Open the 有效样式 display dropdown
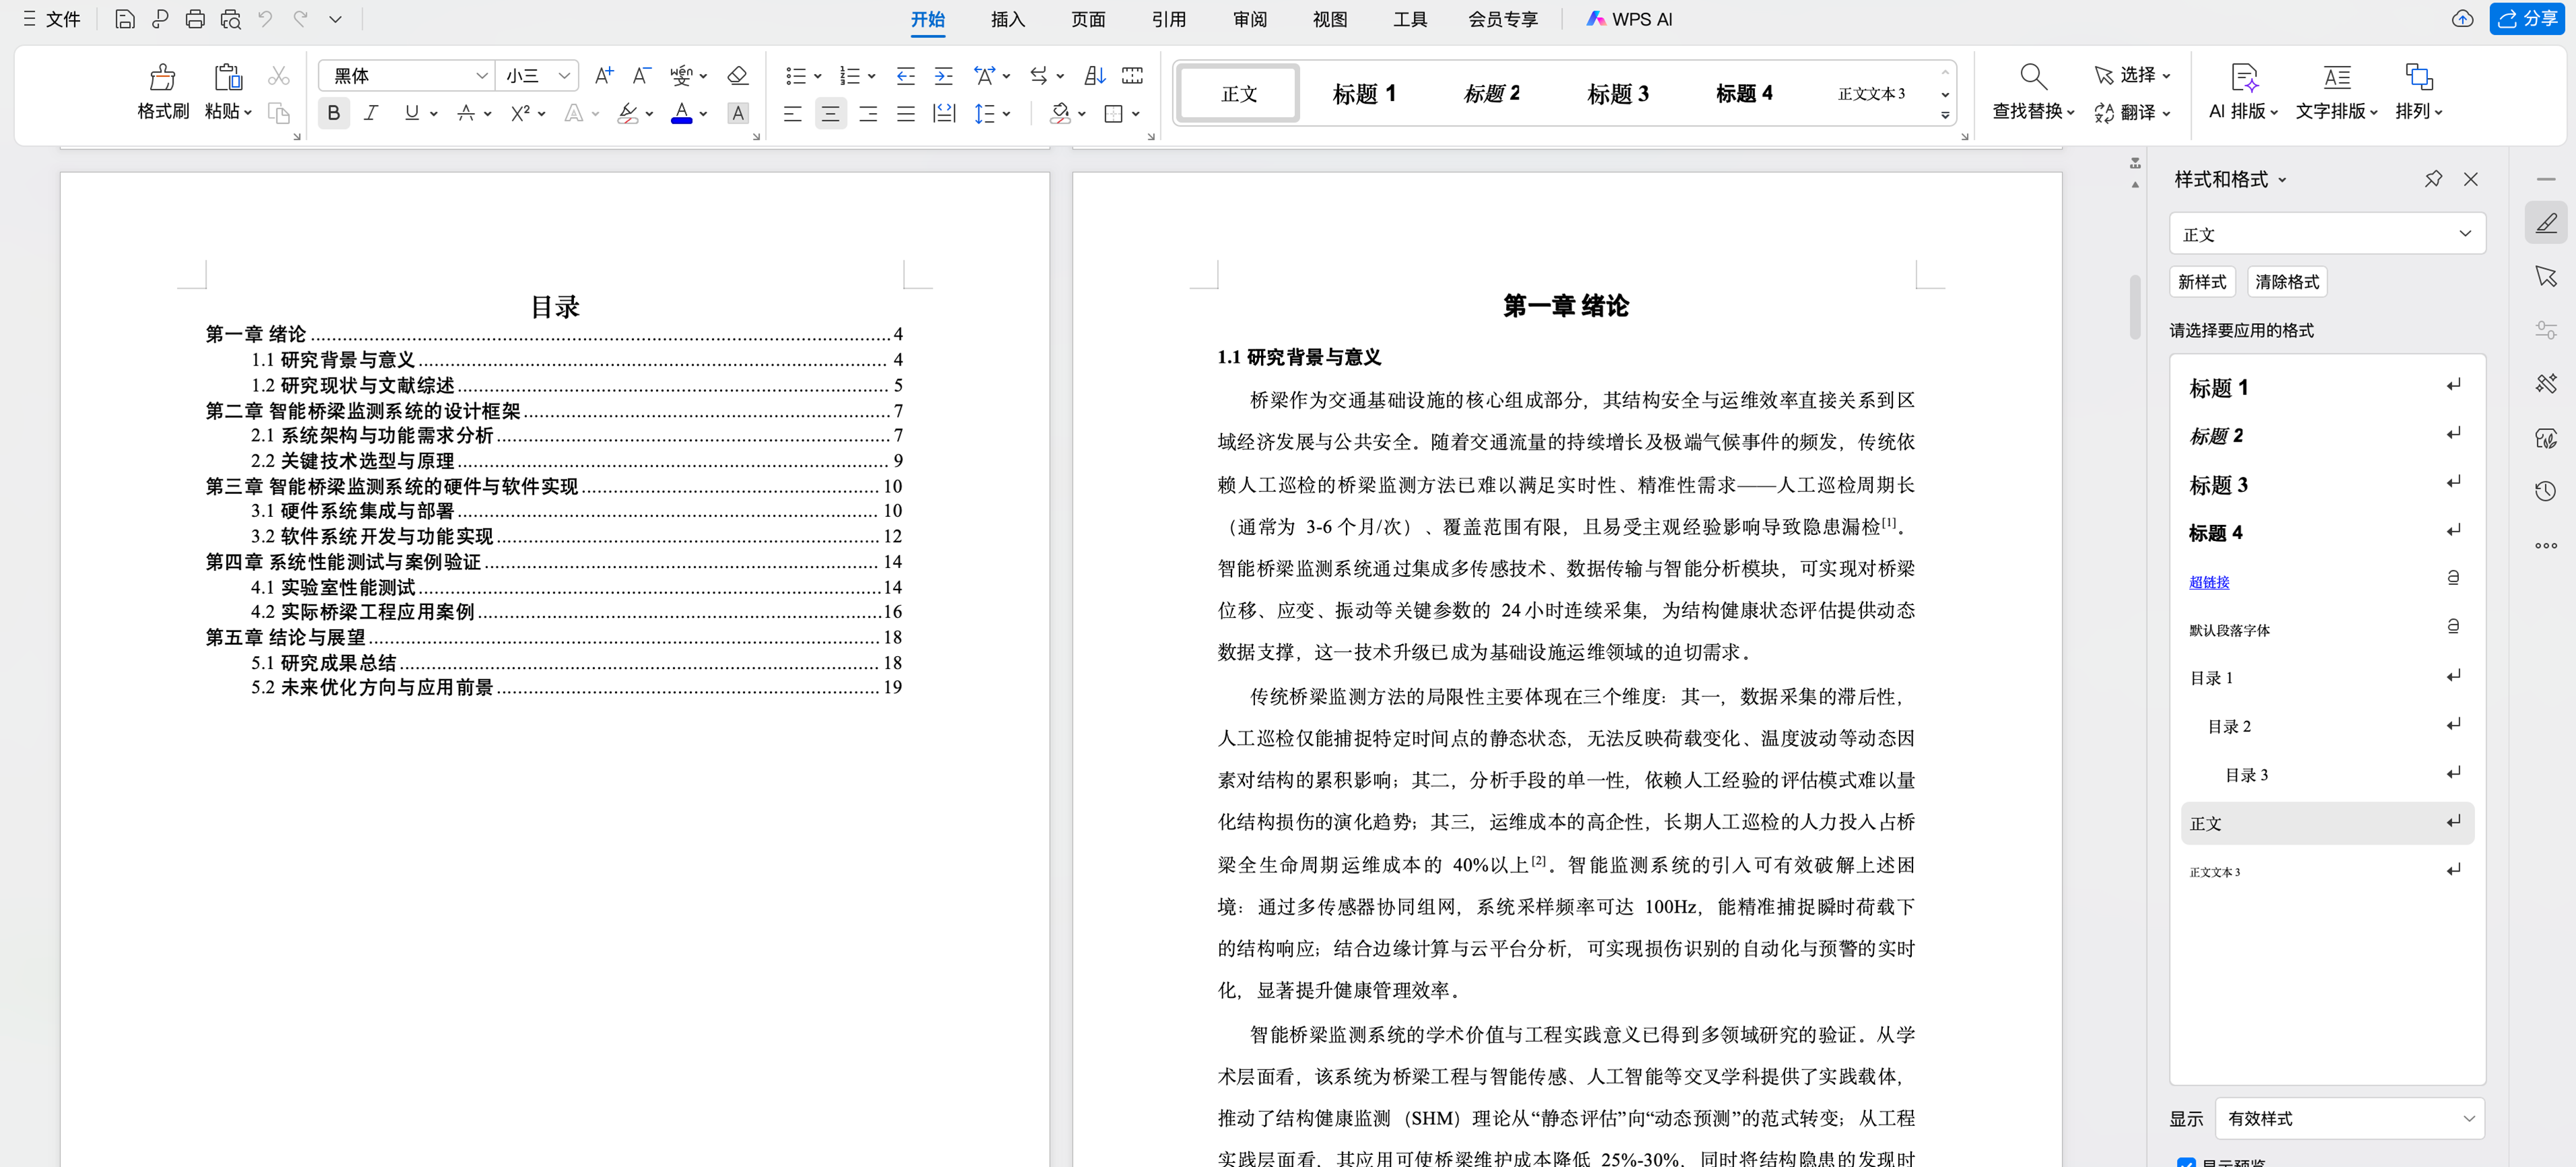2576x1167 pixels. click(x=2350, y=1118)
